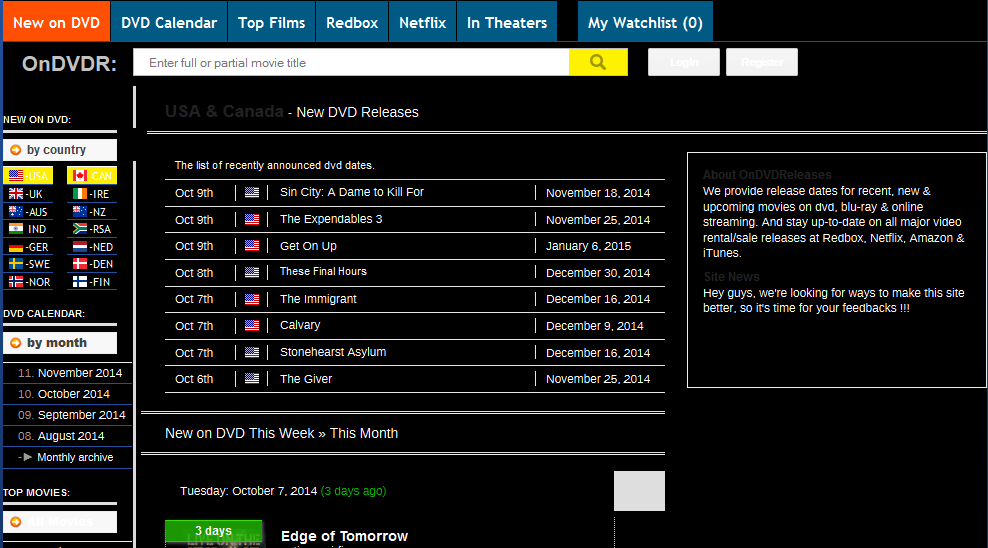Viewport: 988px width, 548px height.
Task: Select the Netherlands NED flag link
Action: pyautogui.click(x=93, y=247)
